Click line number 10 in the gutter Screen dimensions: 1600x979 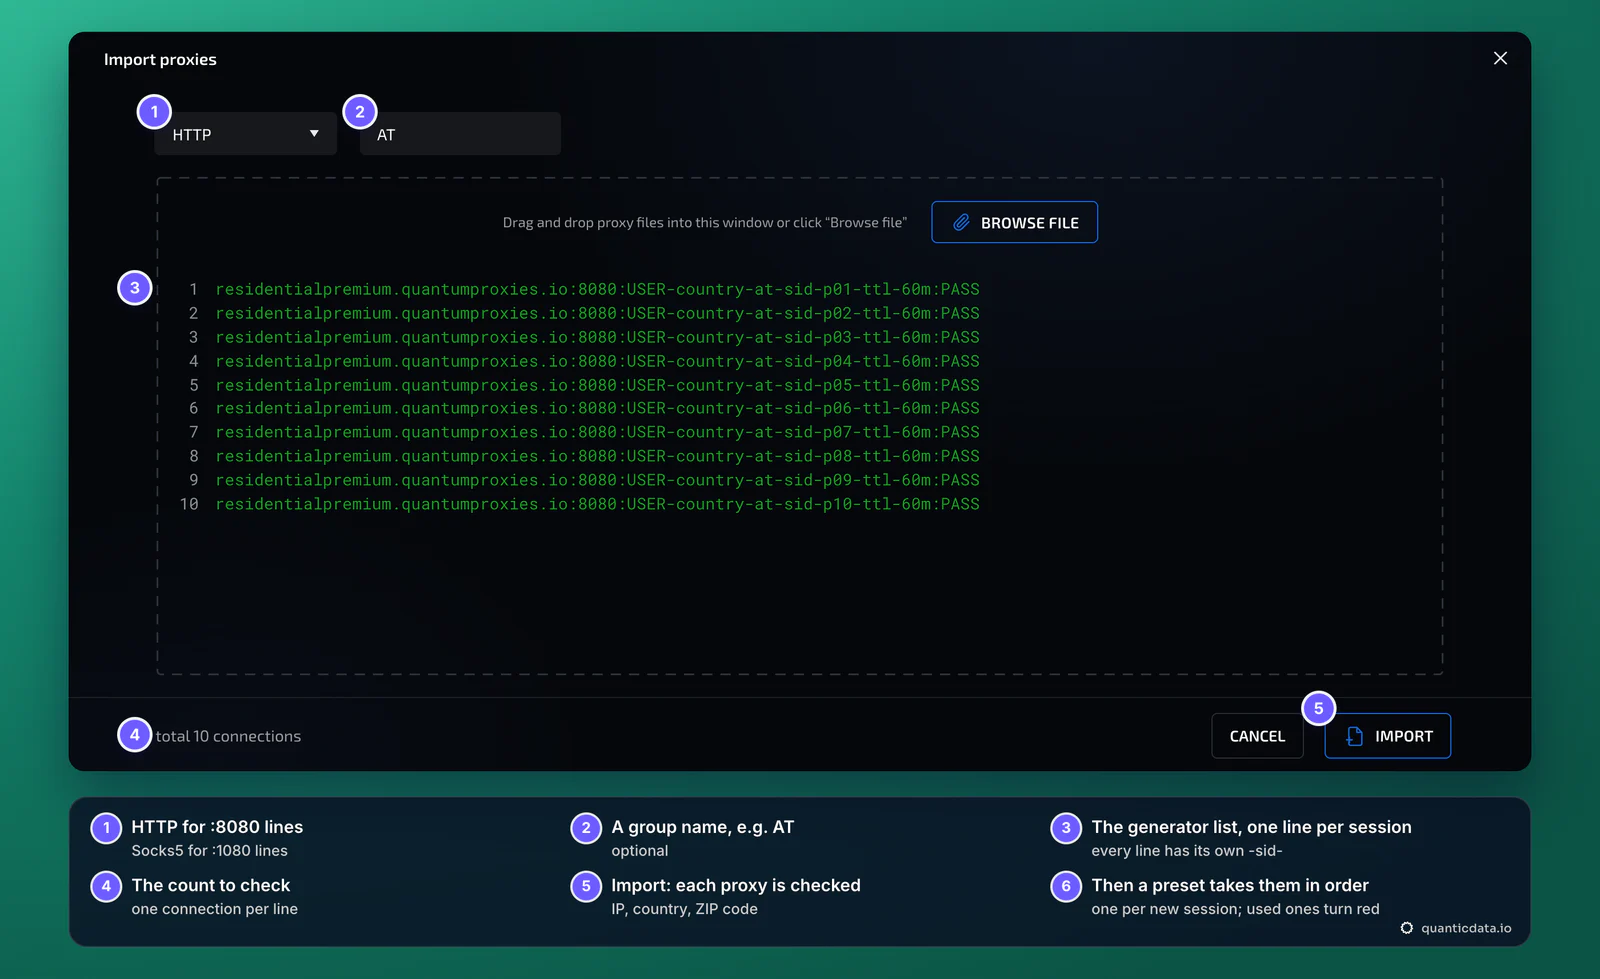coord(189,504)
